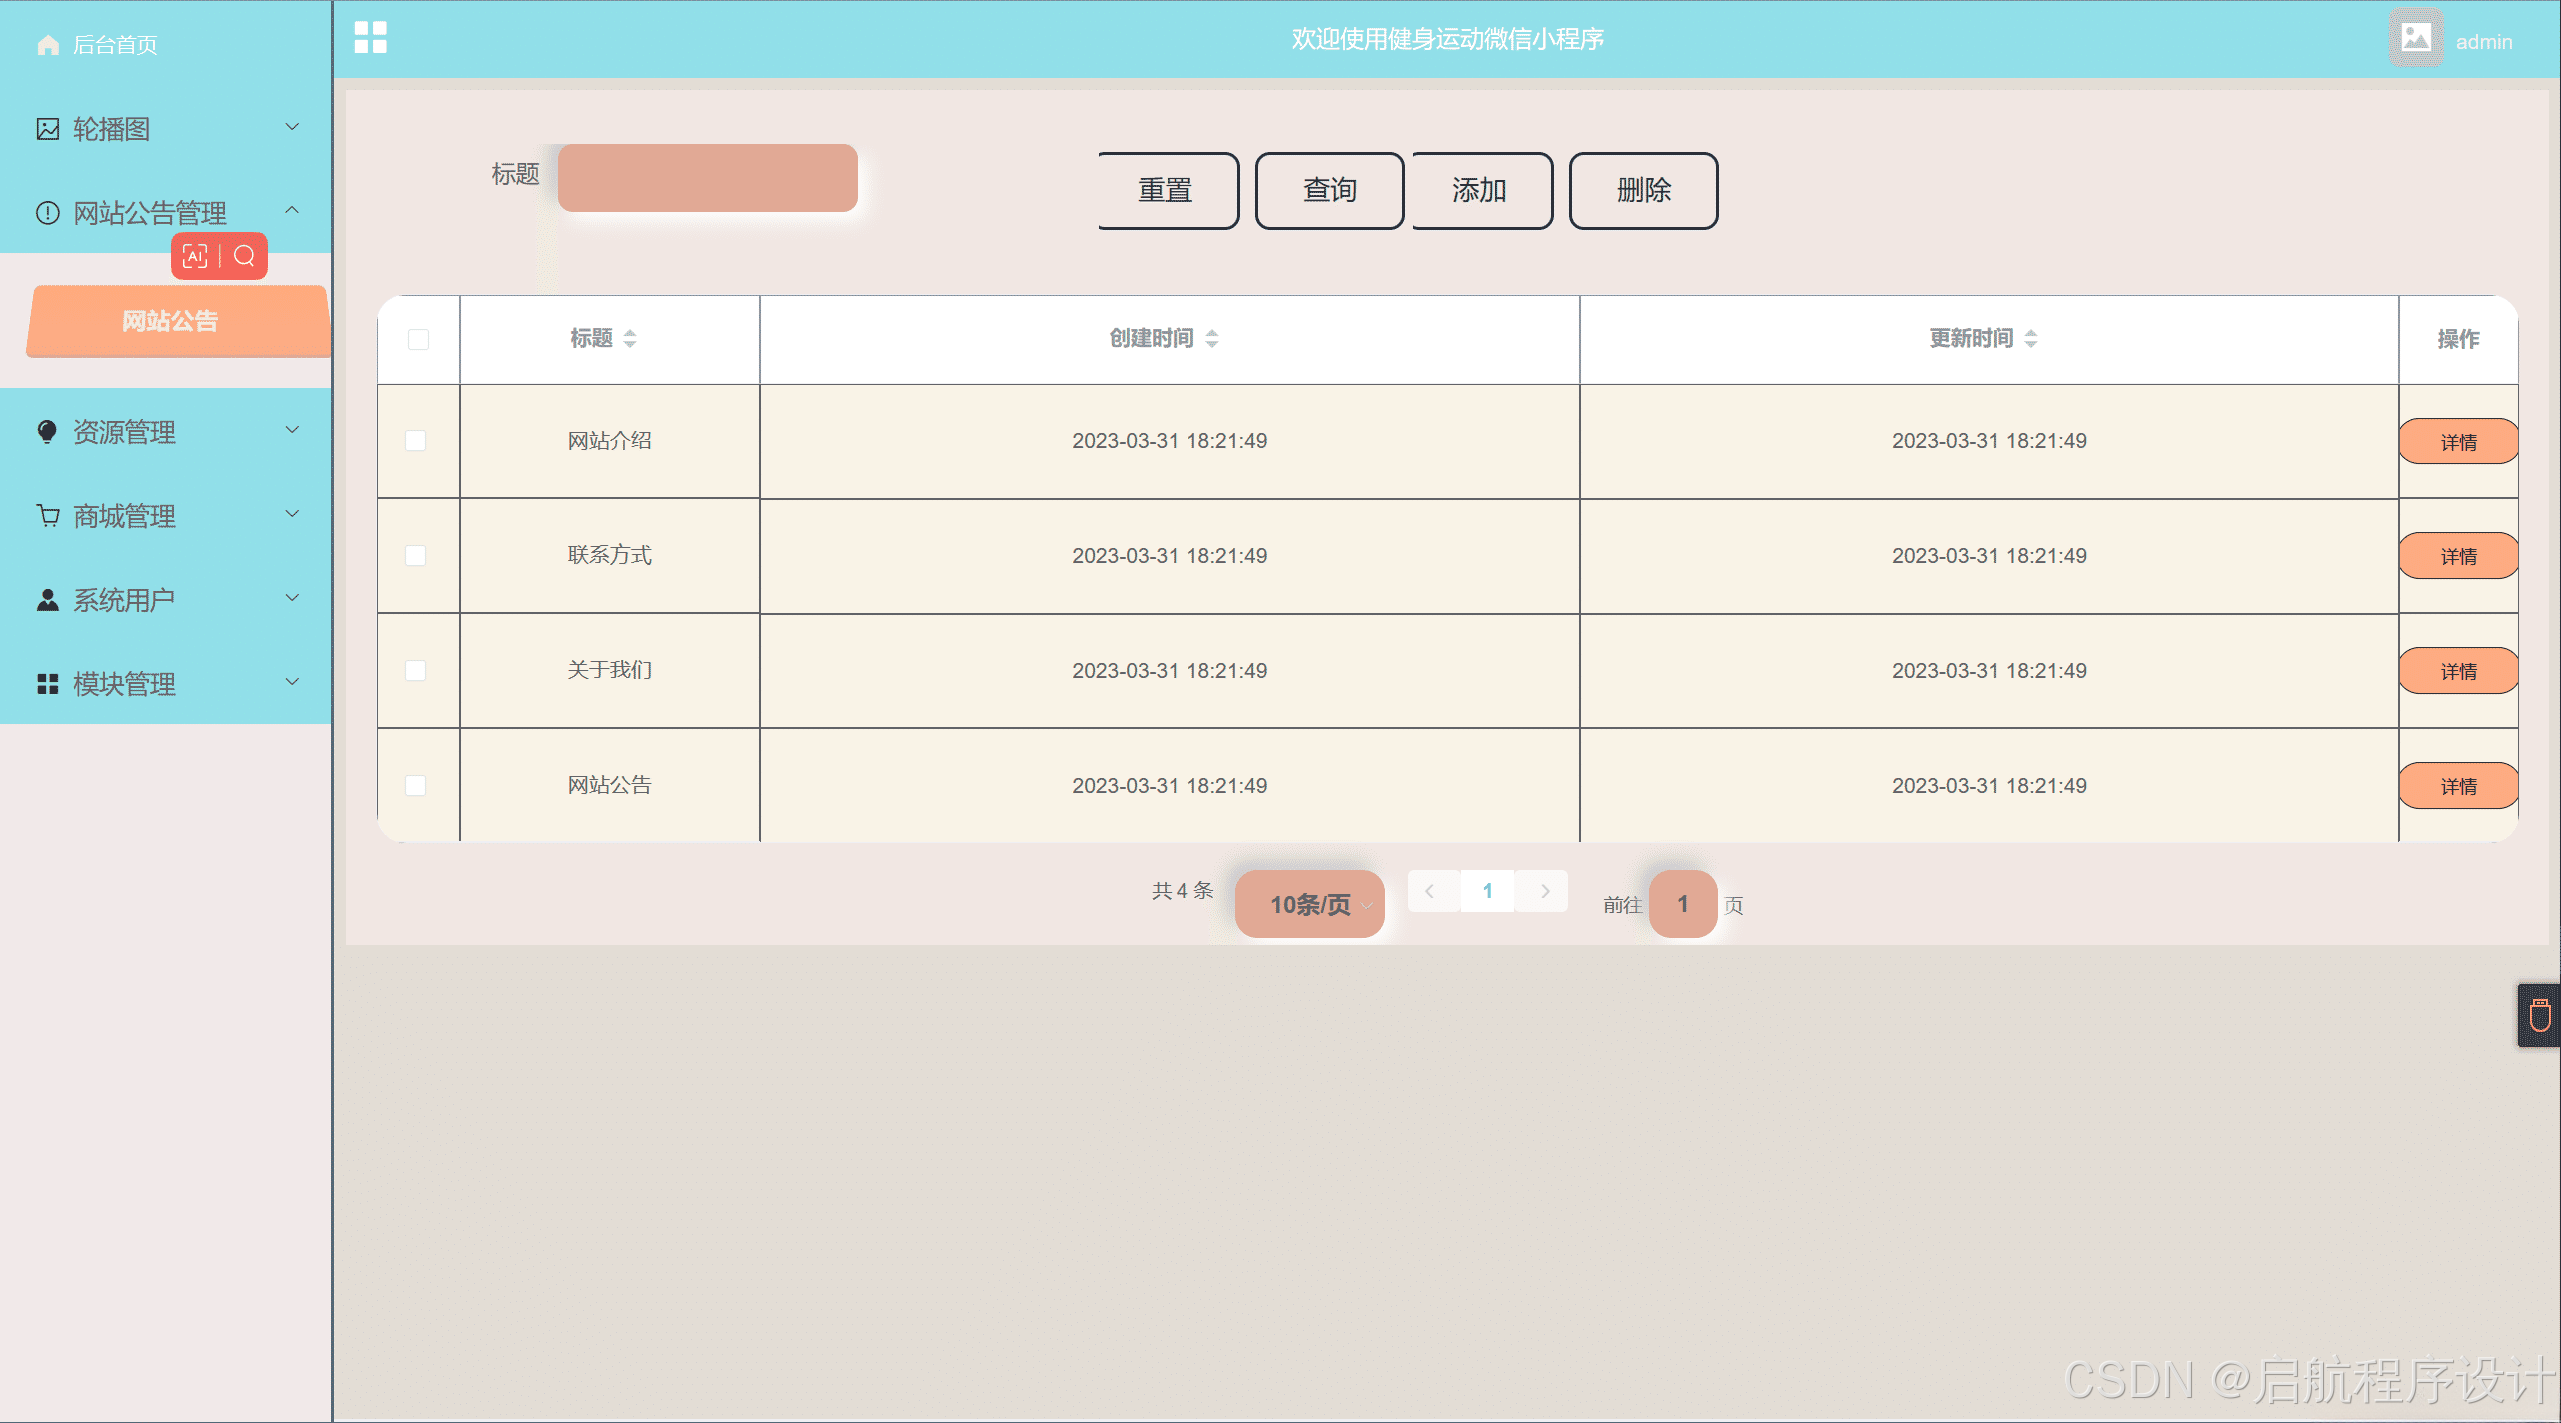Click the admin username text

click(2484, 42)
